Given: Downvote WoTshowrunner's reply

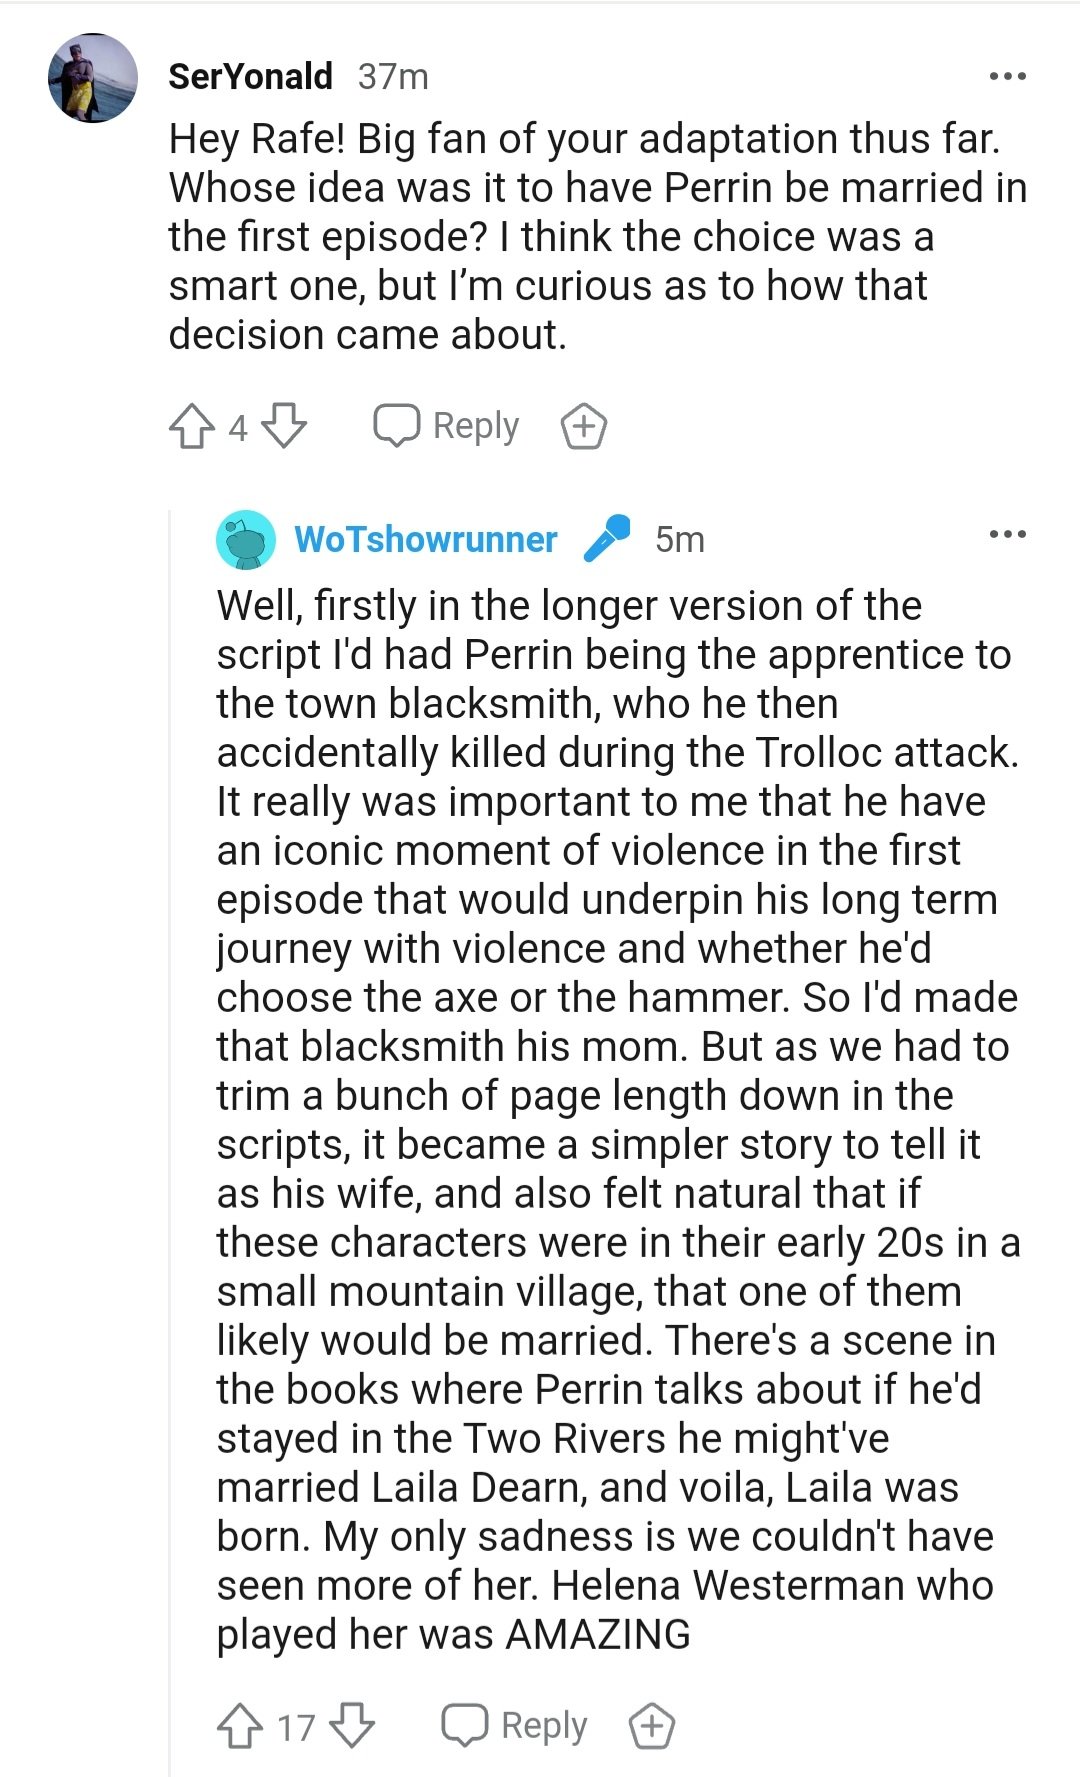Looking at the screenshot, I should coord(352,1726).
